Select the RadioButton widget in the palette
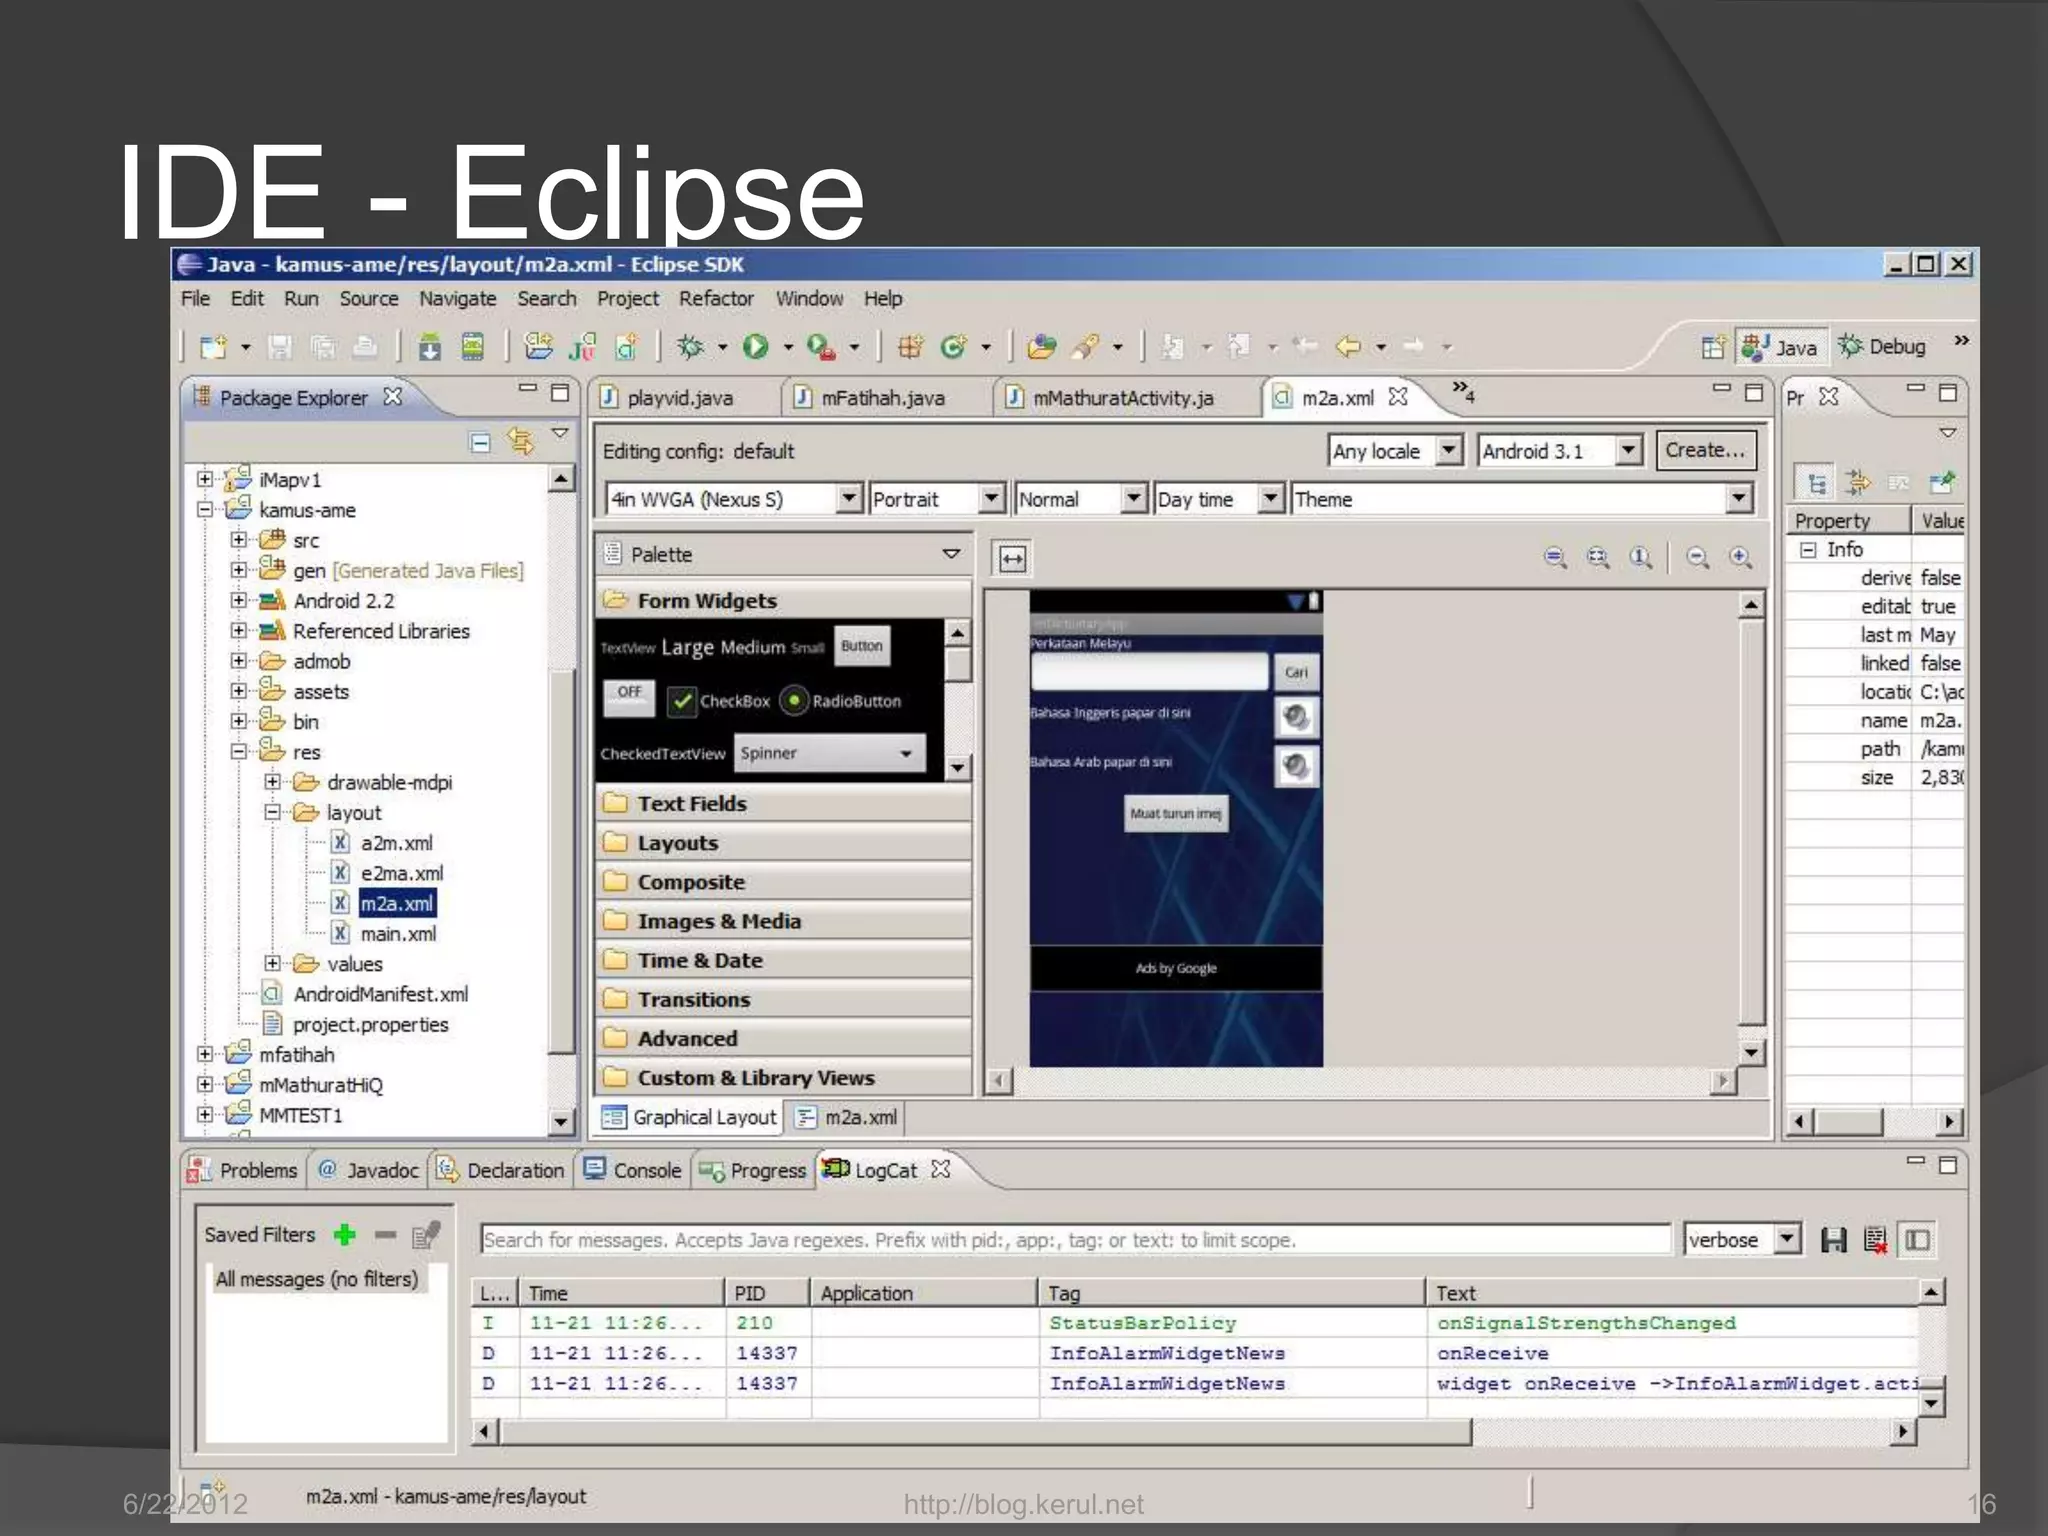Image resolution: width=2048 pixels, height=1536 pixels. coord(841,701)
